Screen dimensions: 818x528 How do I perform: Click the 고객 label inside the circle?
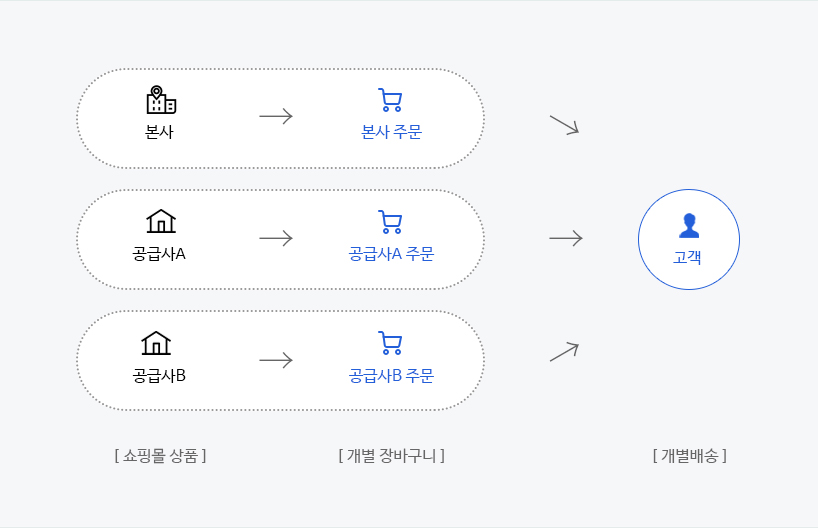pos(687,257)
